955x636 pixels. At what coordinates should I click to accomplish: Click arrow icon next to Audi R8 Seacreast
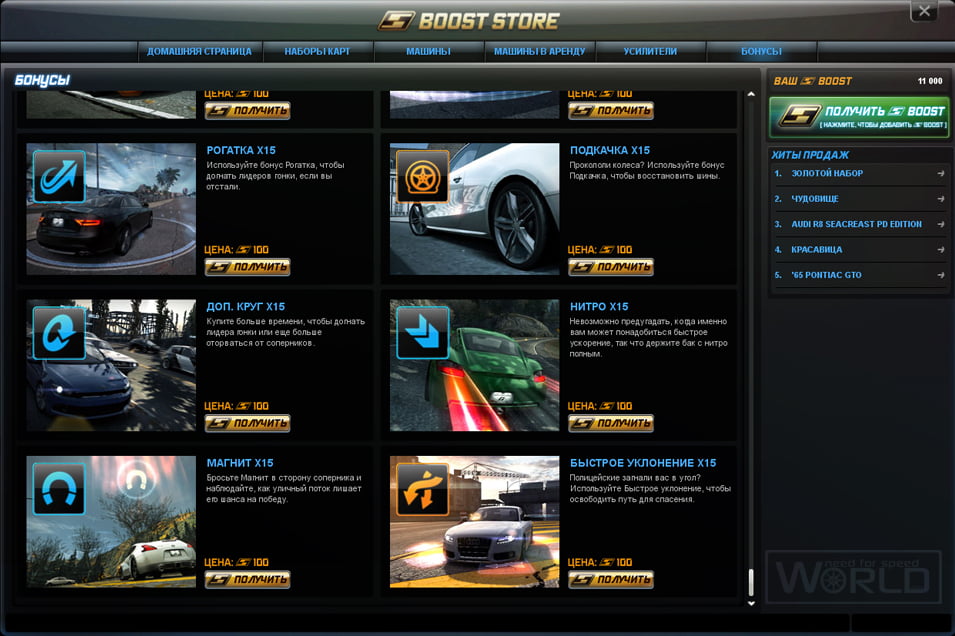[940, 225]
